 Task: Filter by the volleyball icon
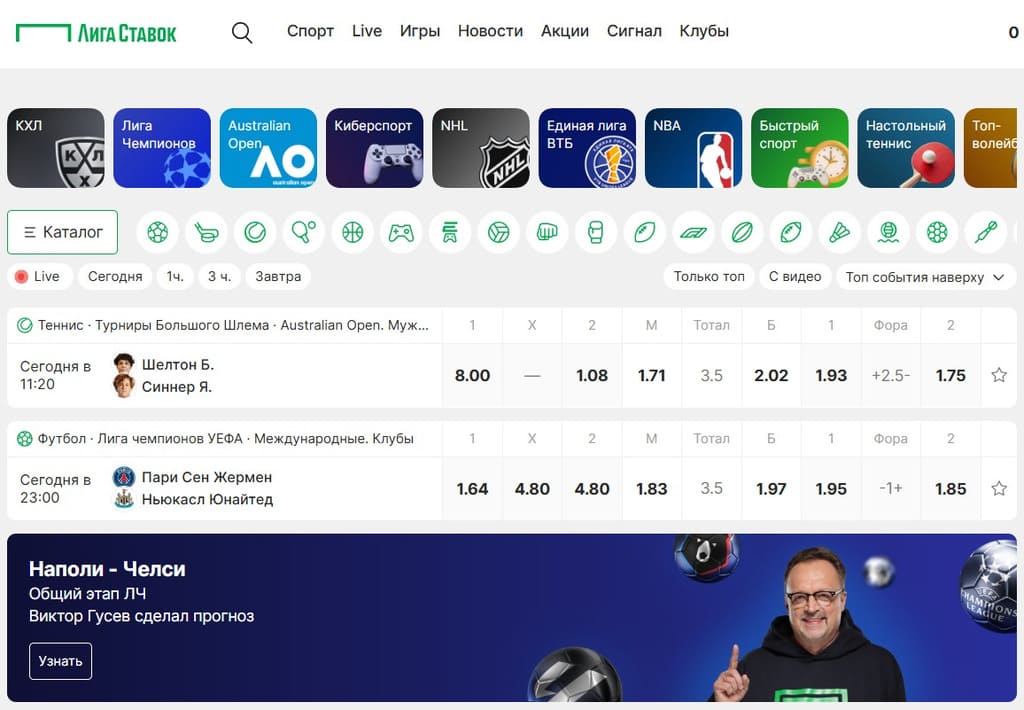[x=498, y=232]
